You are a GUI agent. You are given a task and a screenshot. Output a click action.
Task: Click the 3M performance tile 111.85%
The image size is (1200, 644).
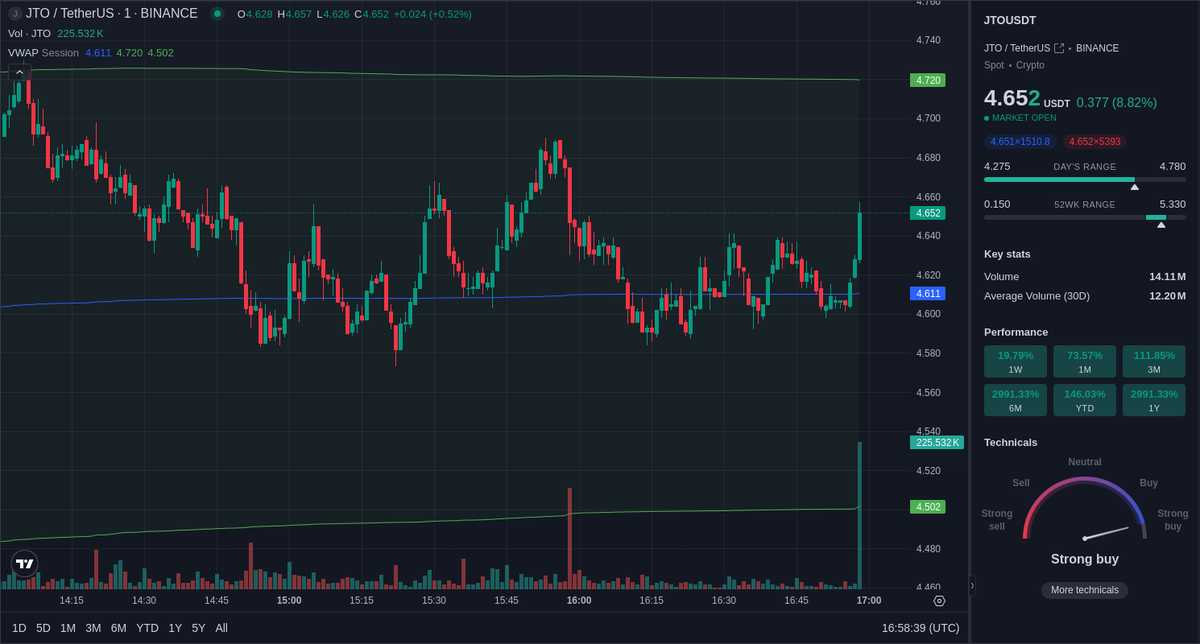click(1154, 361)
